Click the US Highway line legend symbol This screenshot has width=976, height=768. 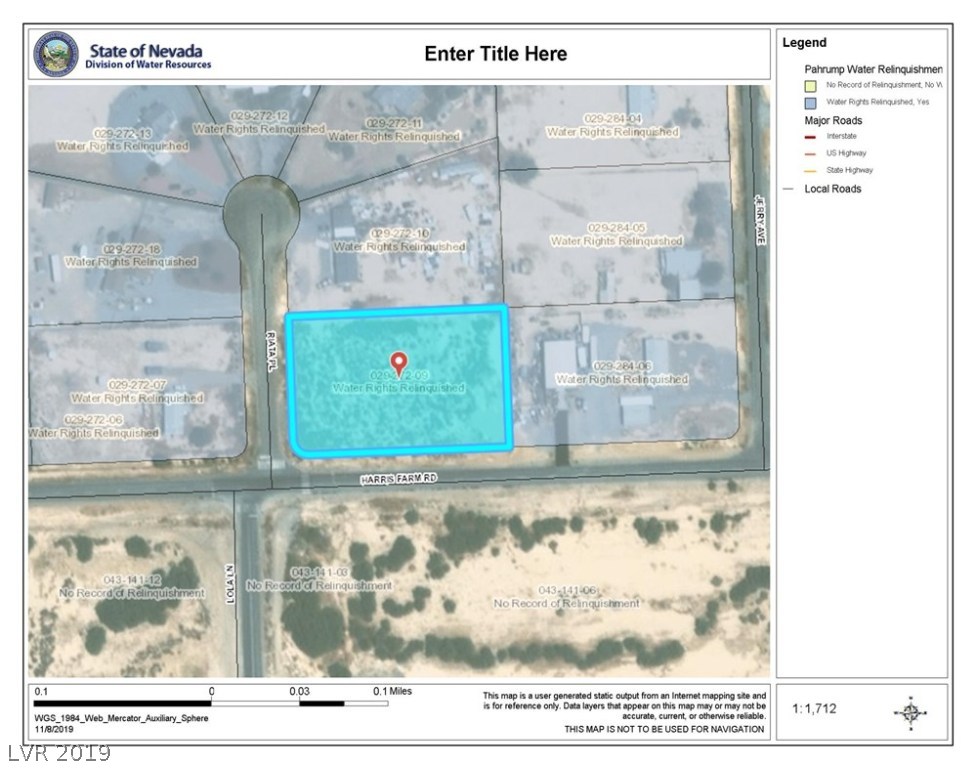810,154
